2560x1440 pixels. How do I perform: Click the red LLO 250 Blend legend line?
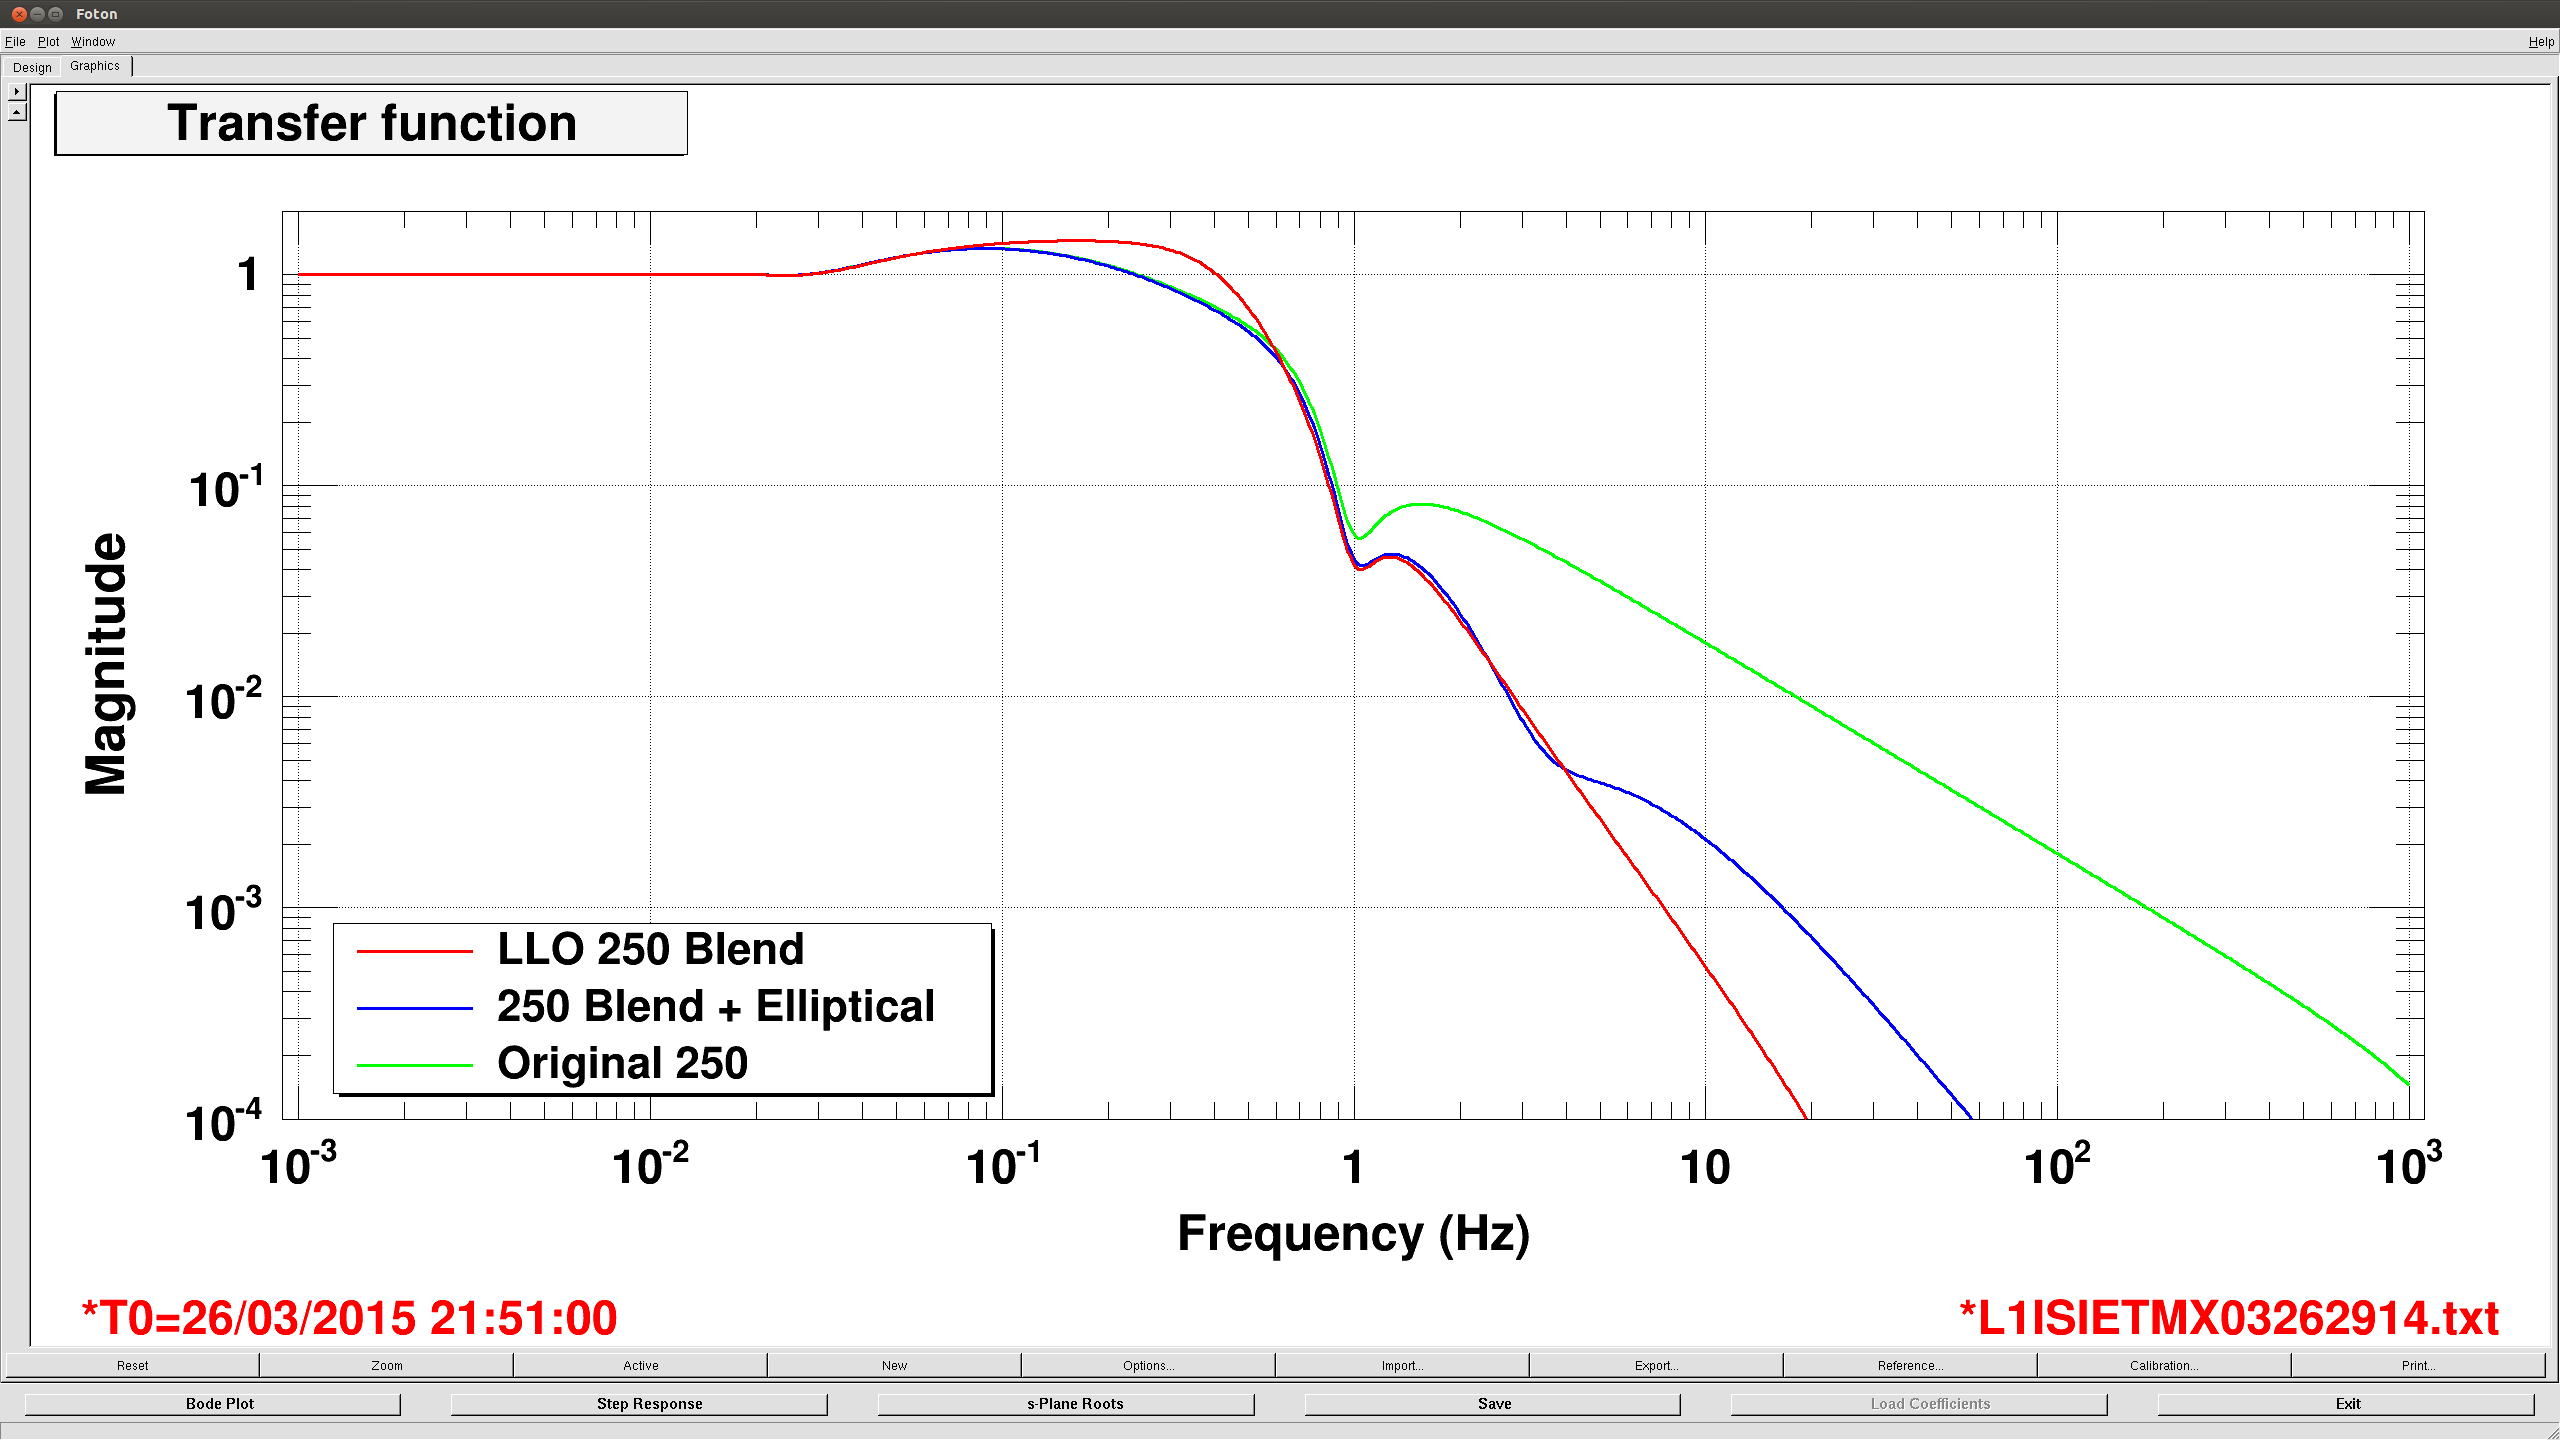(x=415, y=951)
